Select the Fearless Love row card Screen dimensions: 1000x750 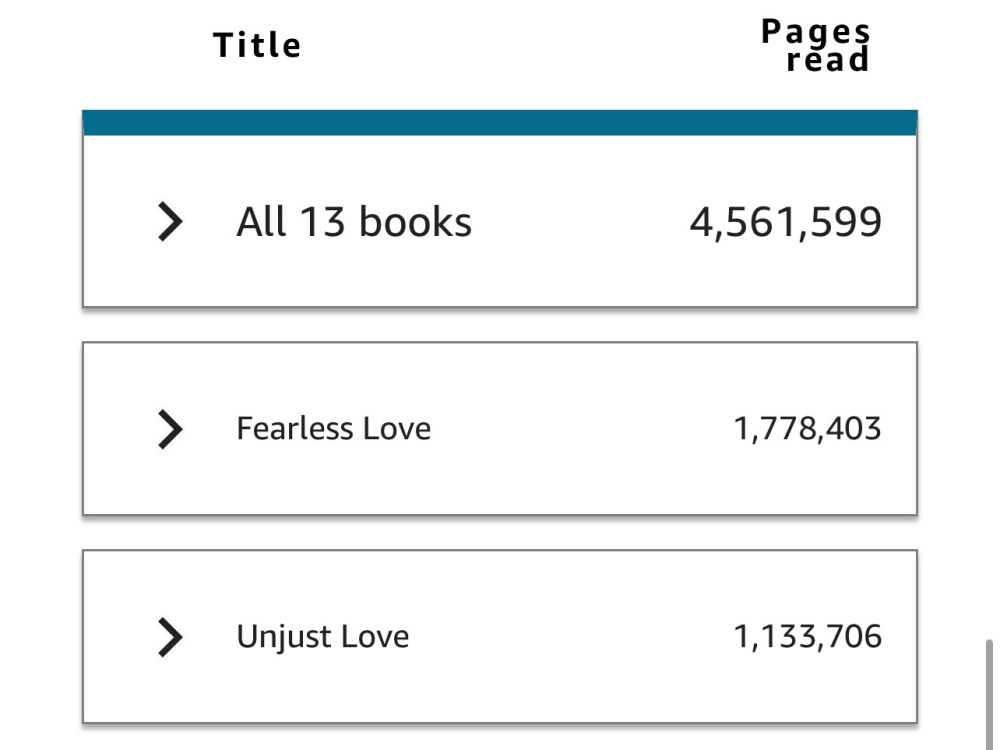pos(500,429)
